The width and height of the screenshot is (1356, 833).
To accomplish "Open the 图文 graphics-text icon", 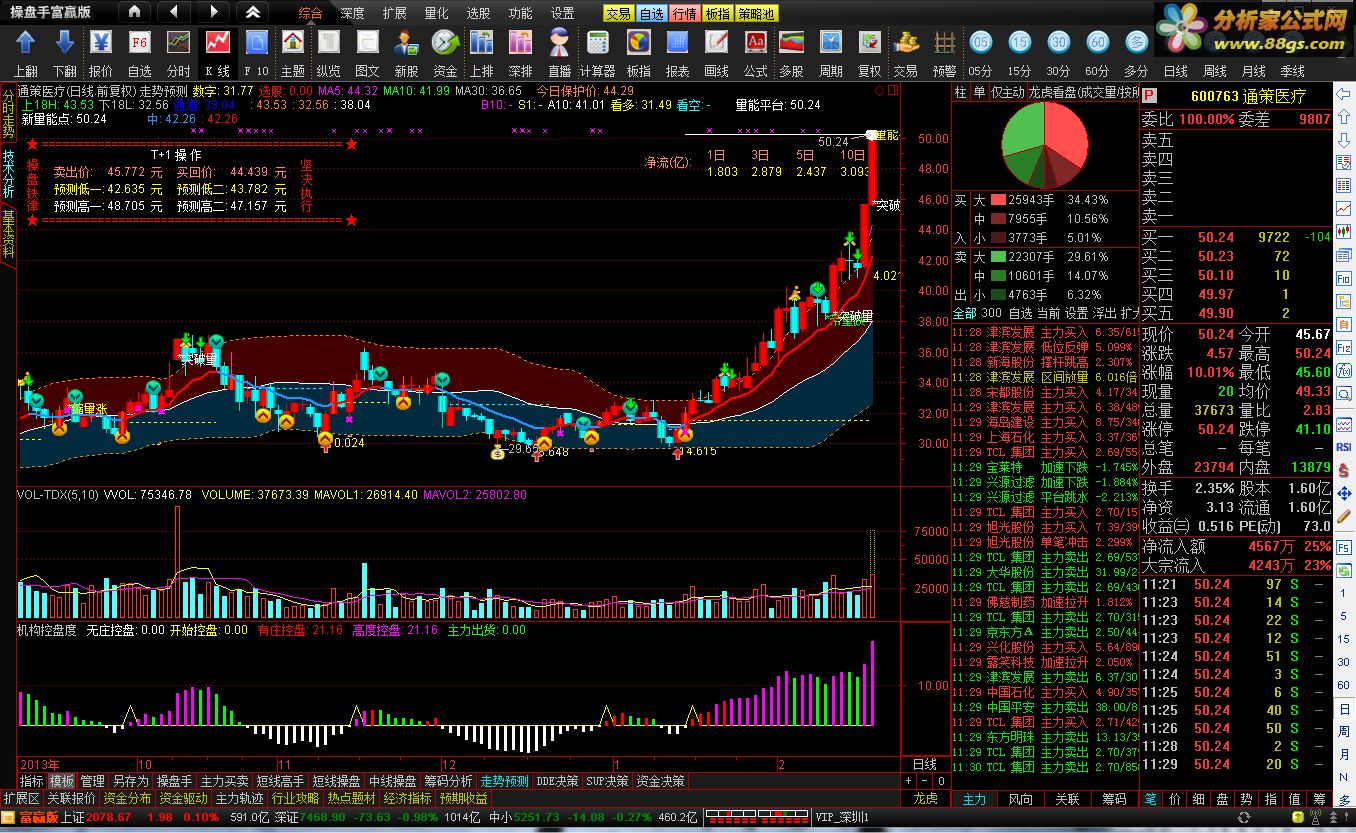I will (x=367, y=43).
